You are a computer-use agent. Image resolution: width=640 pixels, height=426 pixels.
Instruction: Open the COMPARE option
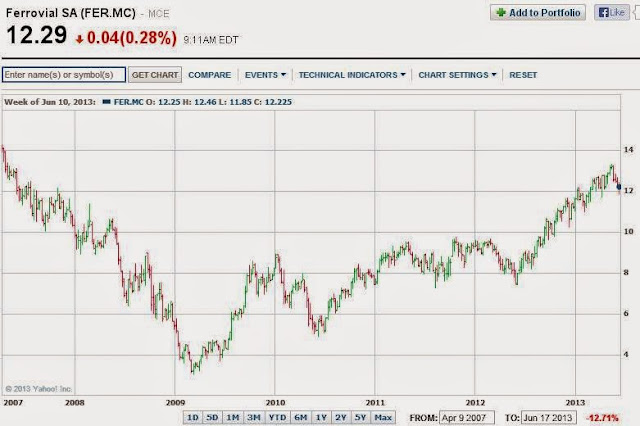pos(209,75)
